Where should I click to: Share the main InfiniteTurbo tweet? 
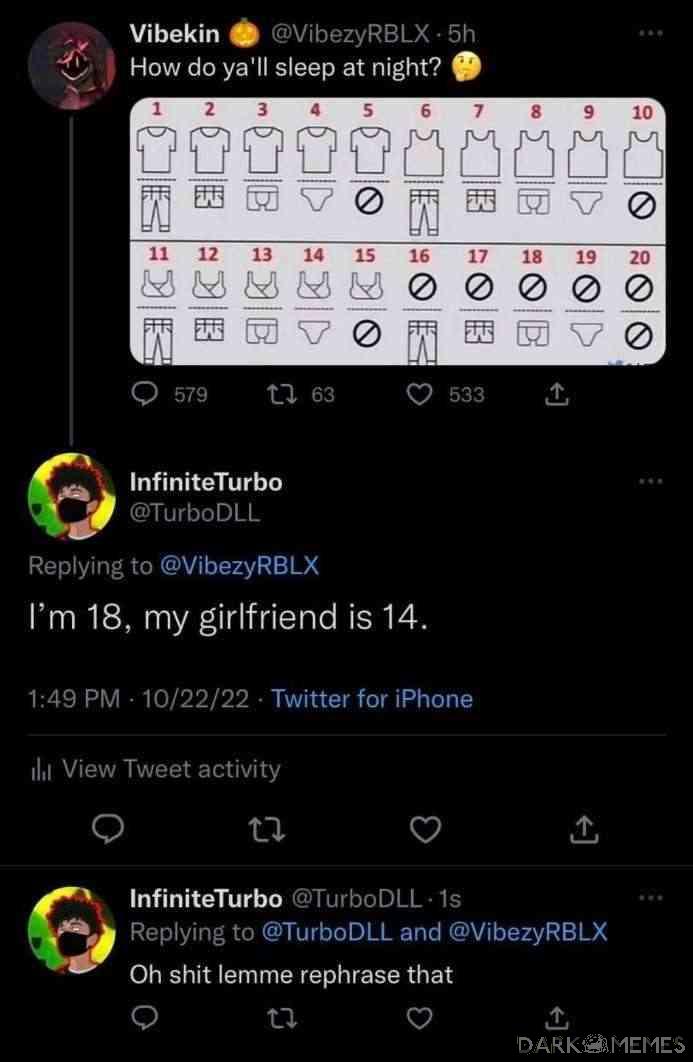click(585, 828)
